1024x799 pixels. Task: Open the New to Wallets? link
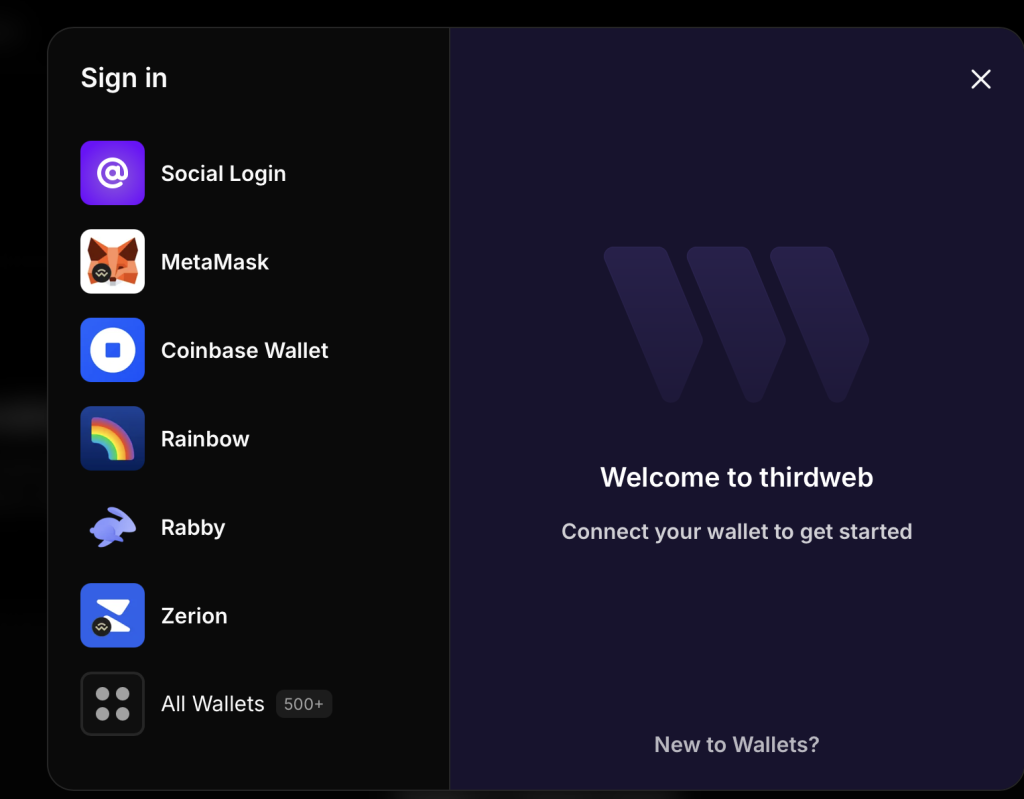(x=736, y=744)
